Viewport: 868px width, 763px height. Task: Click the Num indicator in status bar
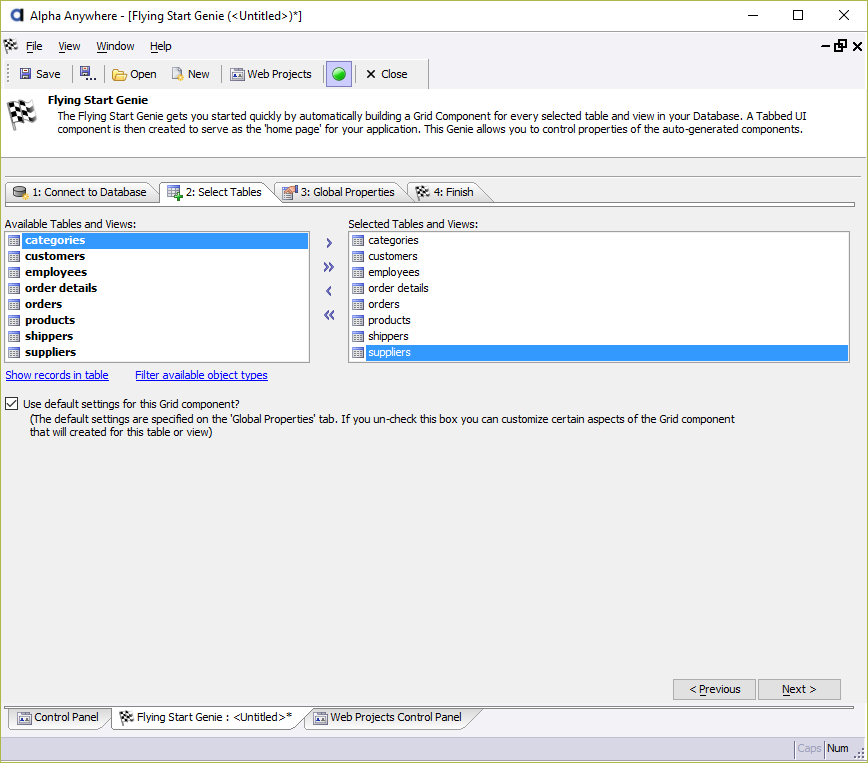(838, 749)
